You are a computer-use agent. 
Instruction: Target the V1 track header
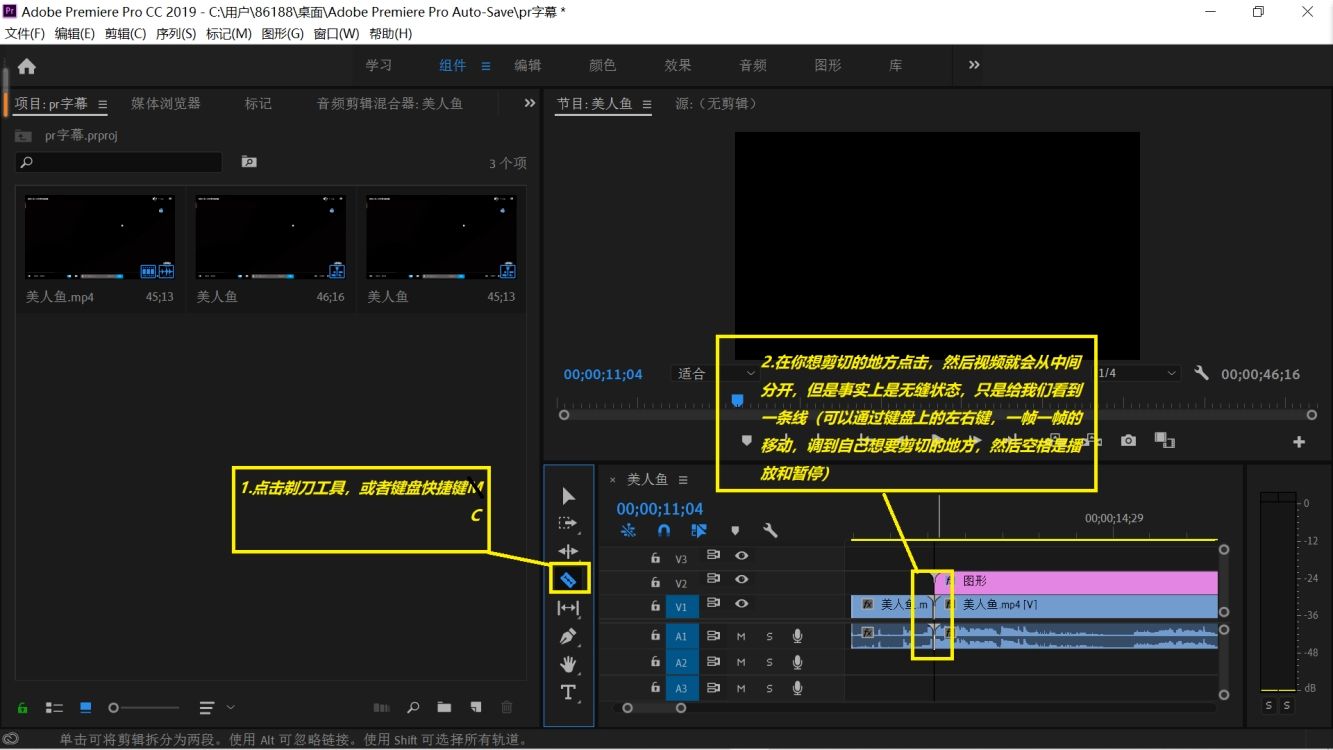(681, 606)
